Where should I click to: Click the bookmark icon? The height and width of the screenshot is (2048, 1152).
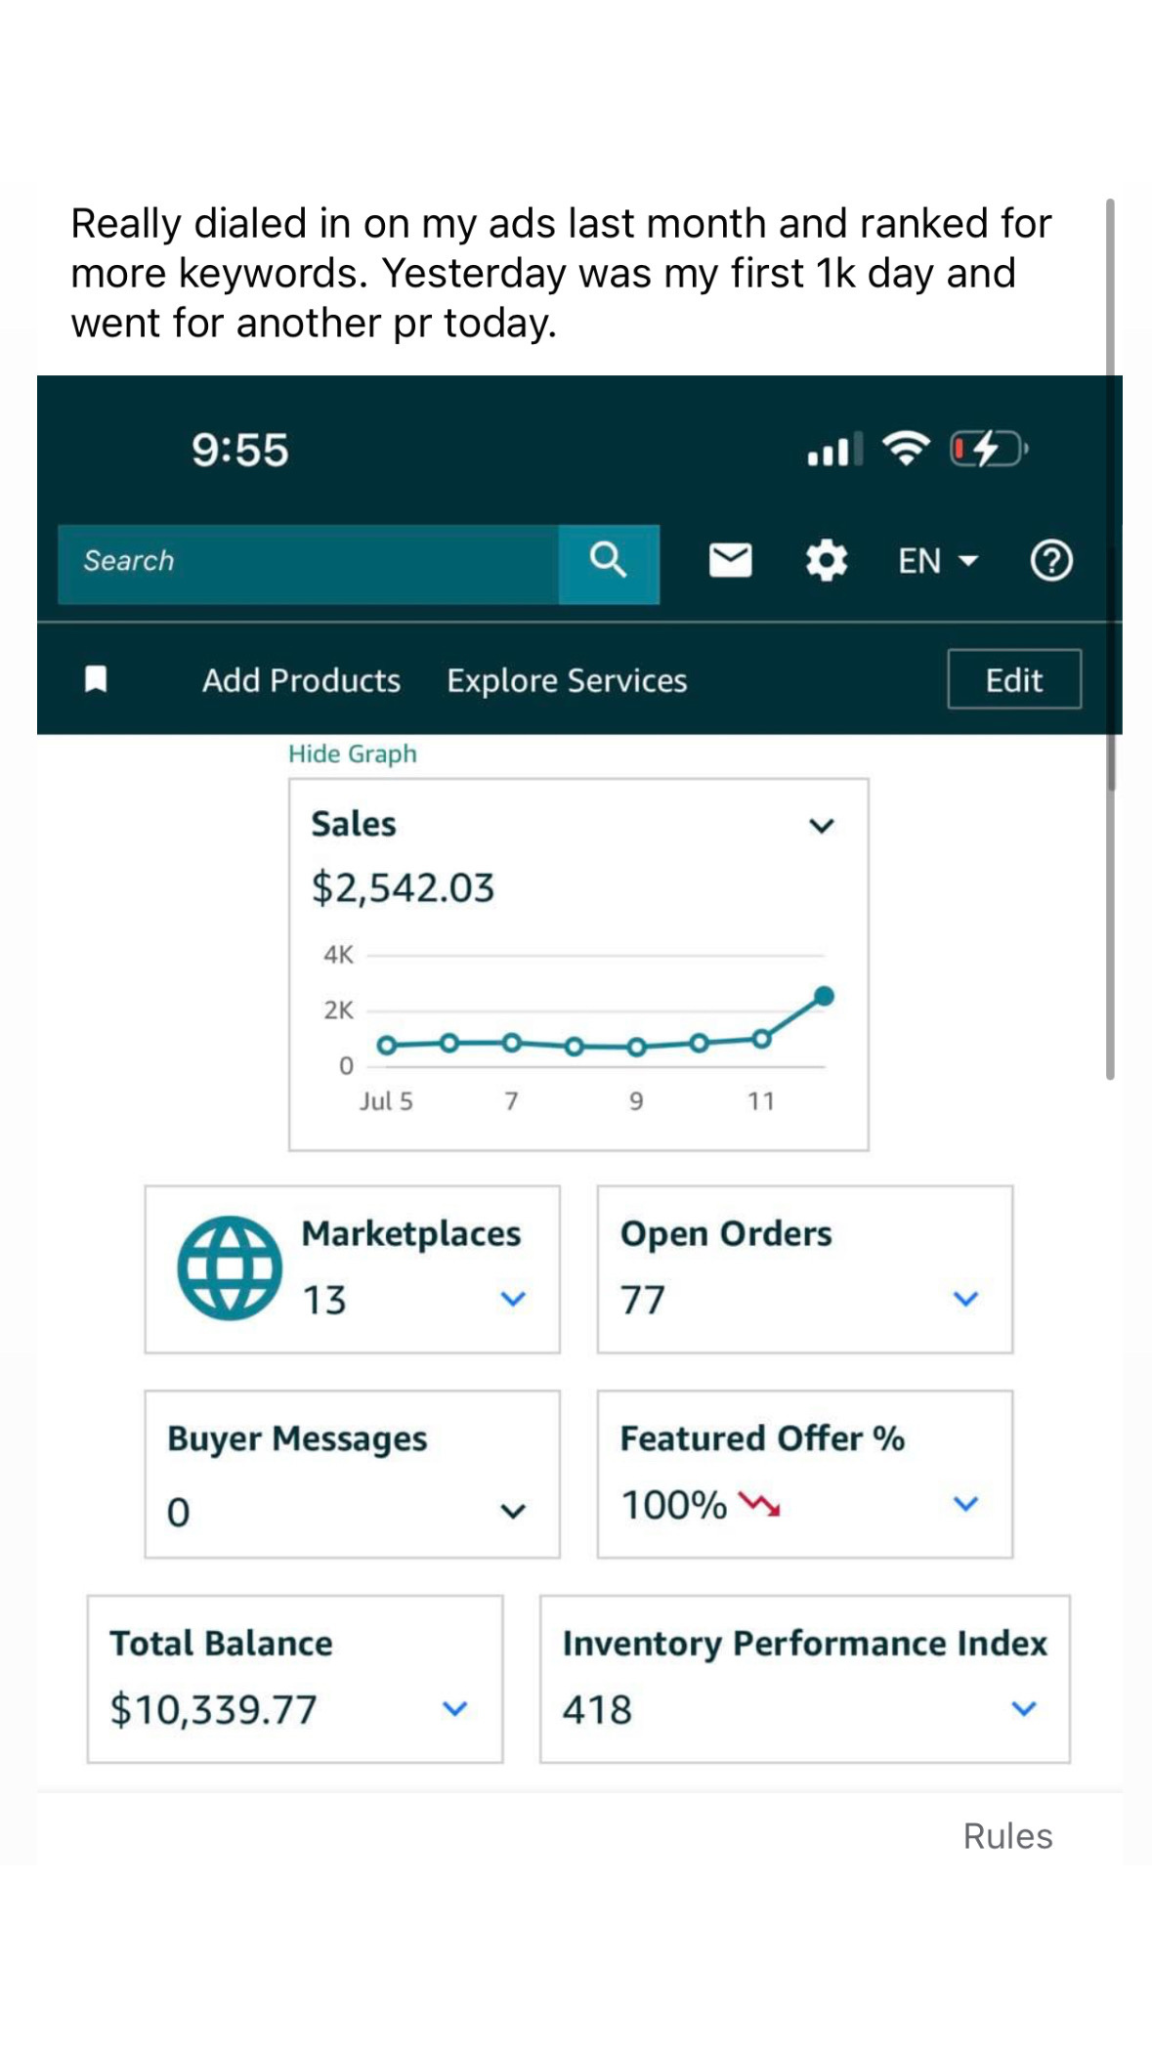(x=96, y=680)
